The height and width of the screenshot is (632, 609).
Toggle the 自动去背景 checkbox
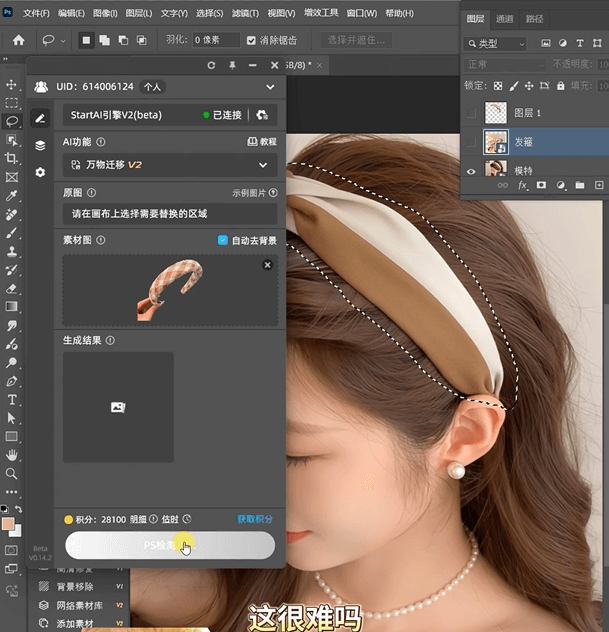pyautogui.click(x=222, y=240)
